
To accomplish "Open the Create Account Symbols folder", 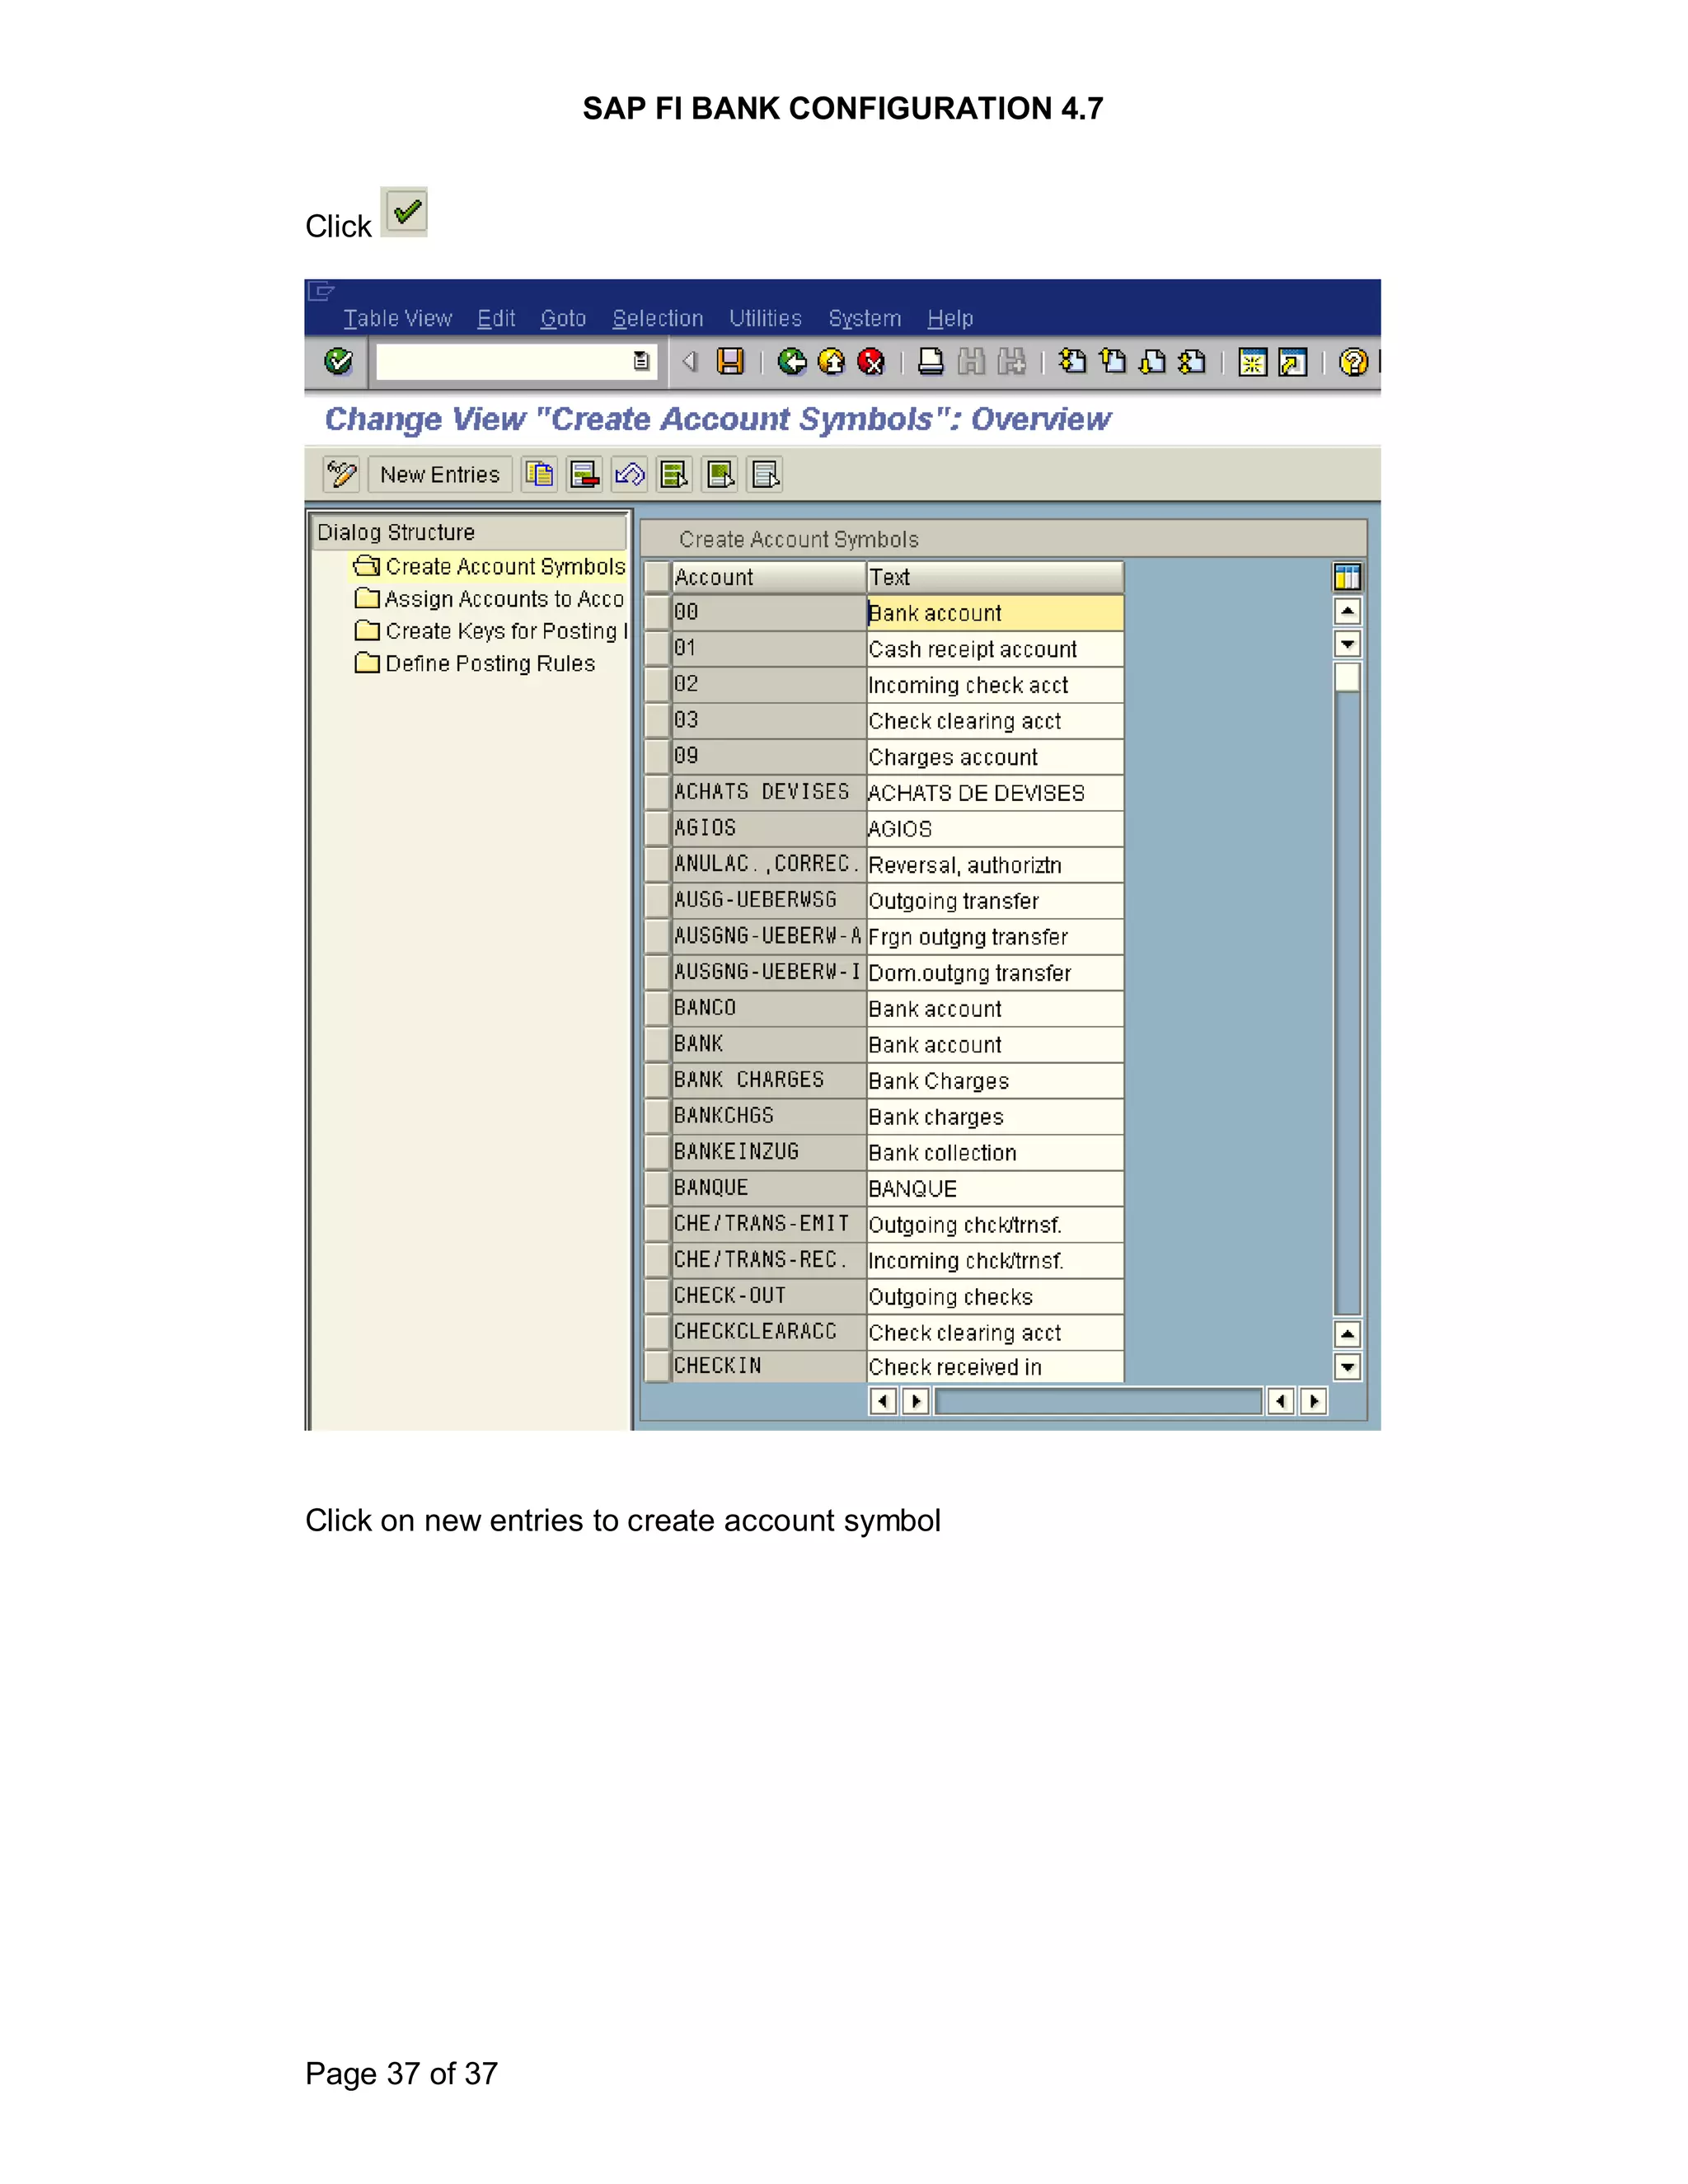I will [490, 566].
